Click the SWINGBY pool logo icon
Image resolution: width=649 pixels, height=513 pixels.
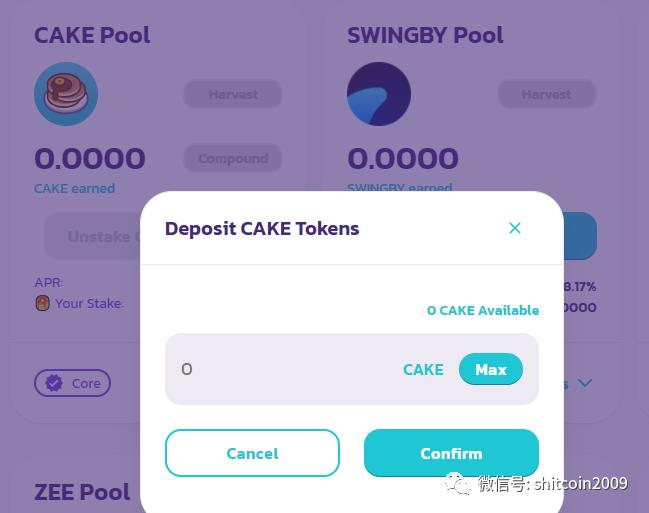[379, 94]
